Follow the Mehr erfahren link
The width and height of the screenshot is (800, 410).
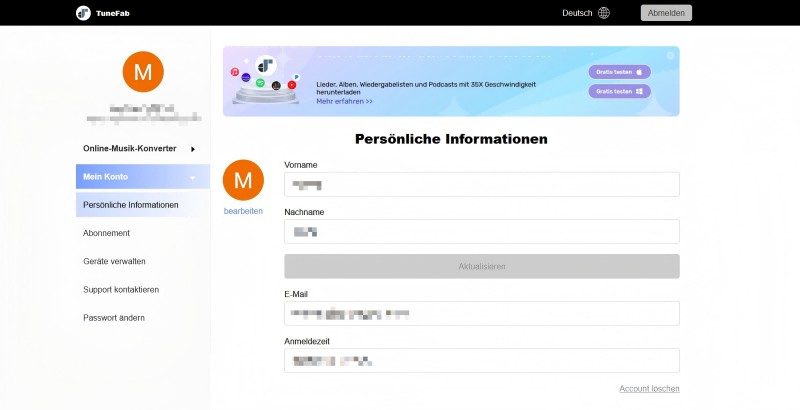click(344, 101)
